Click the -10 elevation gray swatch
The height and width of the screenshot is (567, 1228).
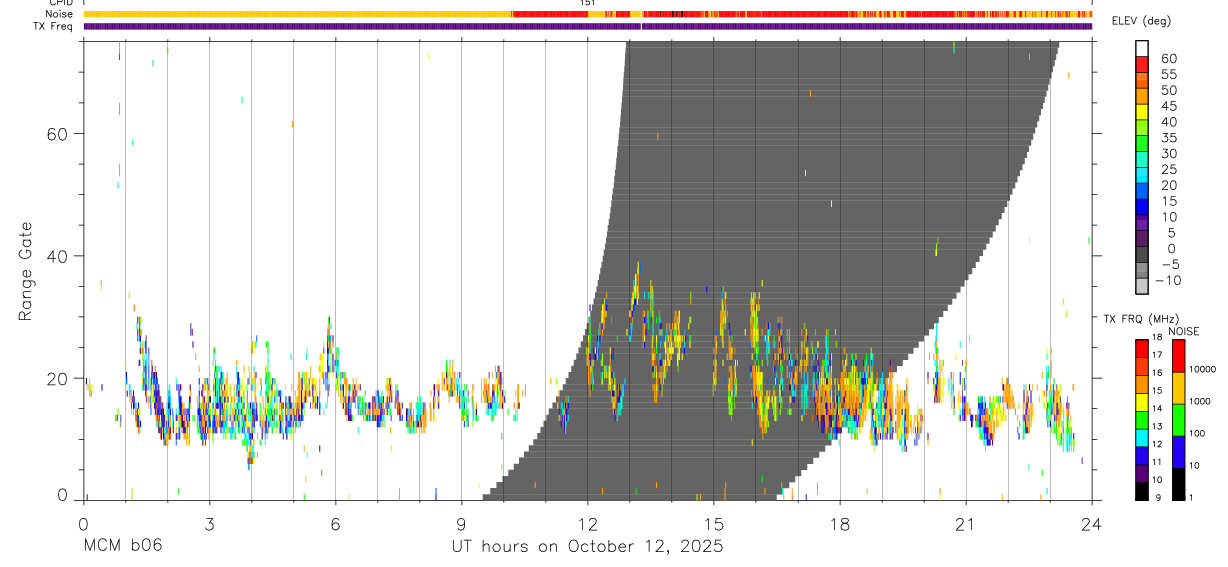coord(1142,286)
